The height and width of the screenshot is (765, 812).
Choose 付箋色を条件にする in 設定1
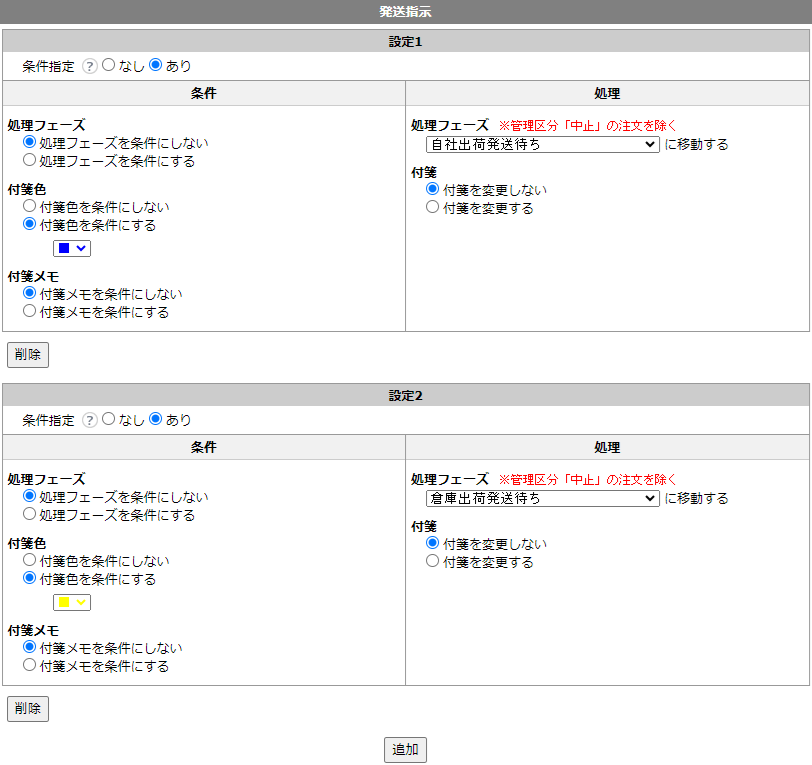[30, 224]
